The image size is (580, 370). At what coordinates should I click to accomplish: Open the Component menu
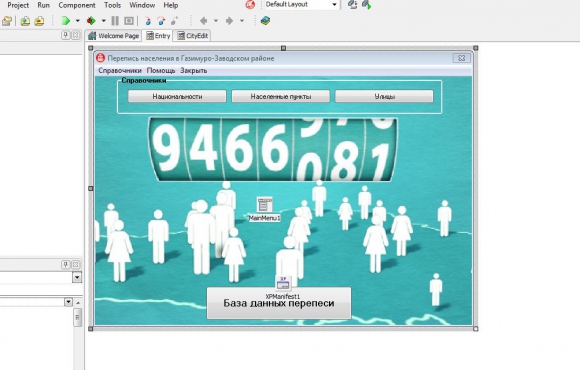coord(77,5)
